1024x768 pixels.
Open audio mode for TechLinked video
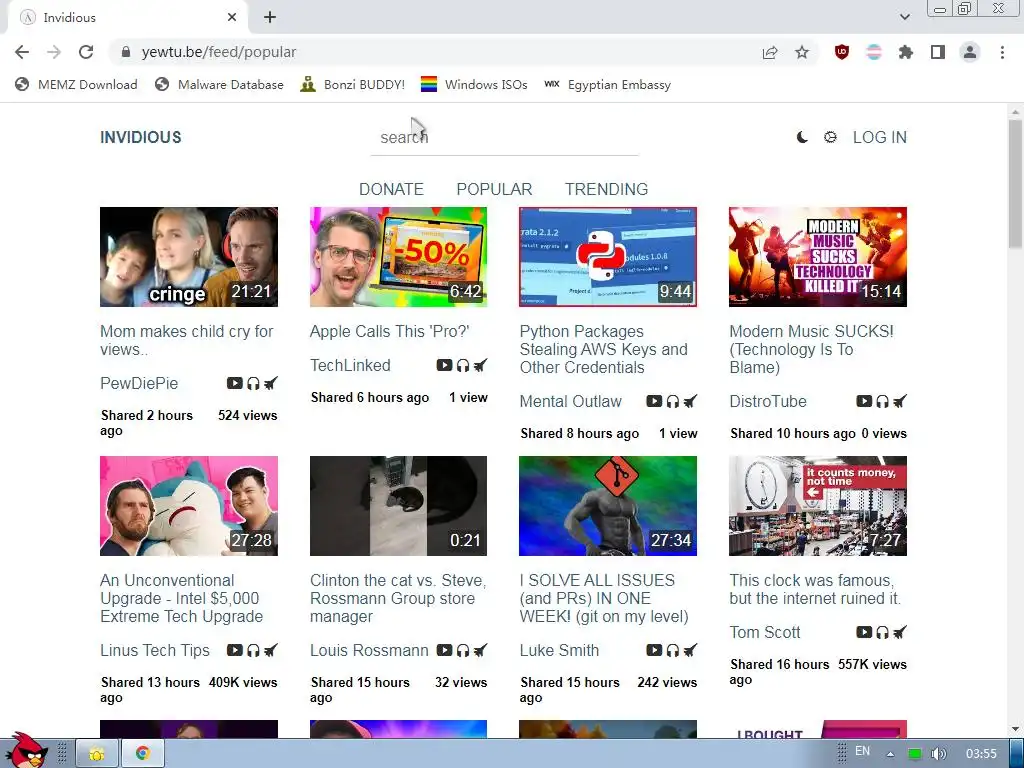tap(462, 365)
